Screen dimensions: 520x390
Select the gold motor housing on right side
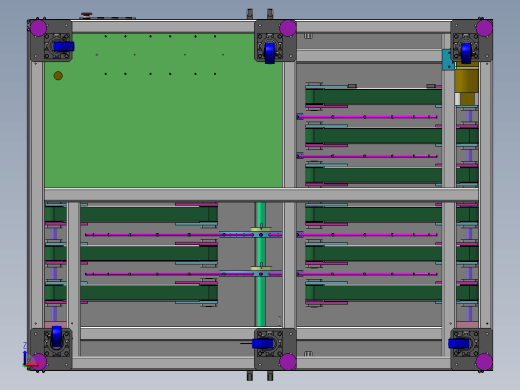point(466,83)
